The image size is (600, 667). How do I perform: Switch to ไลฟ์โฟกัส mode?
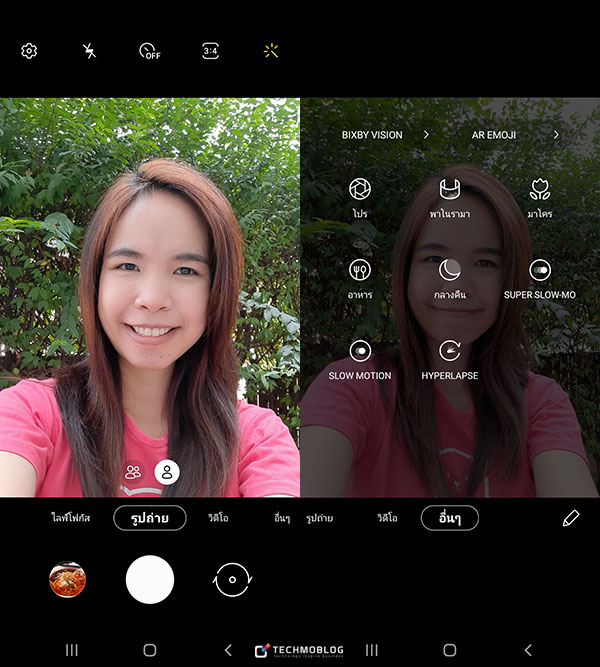71,518
